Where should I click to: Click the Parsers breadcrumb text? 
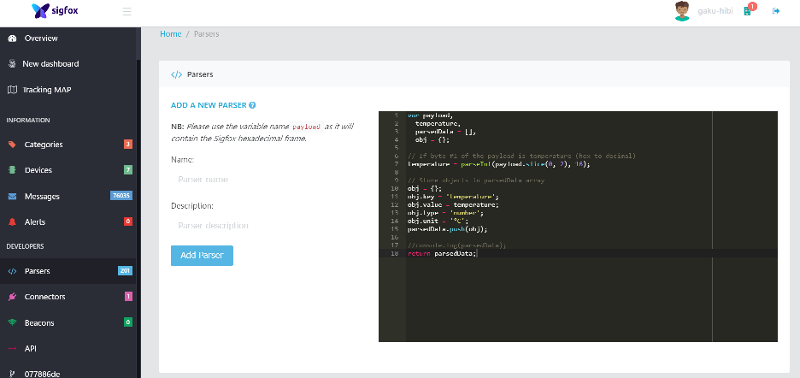point(207,34)
